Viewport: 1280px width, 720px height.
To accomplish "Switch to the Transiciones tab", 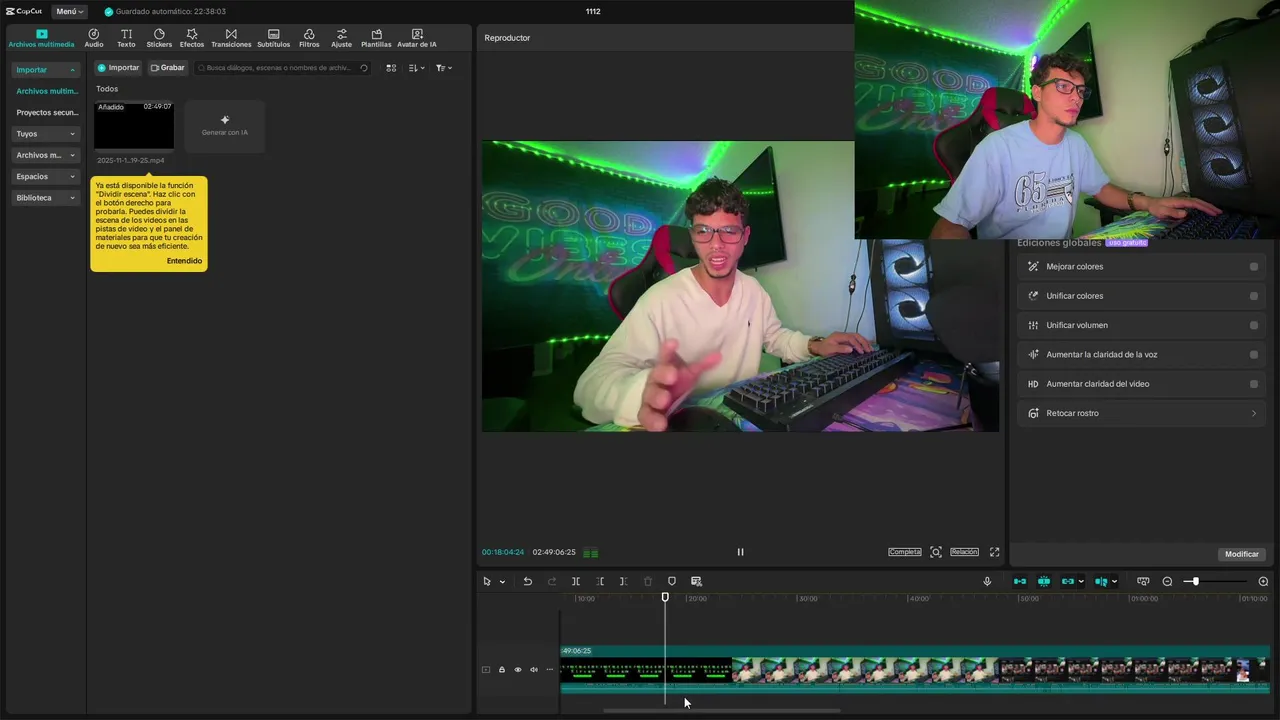I will [x=231, y=38].
